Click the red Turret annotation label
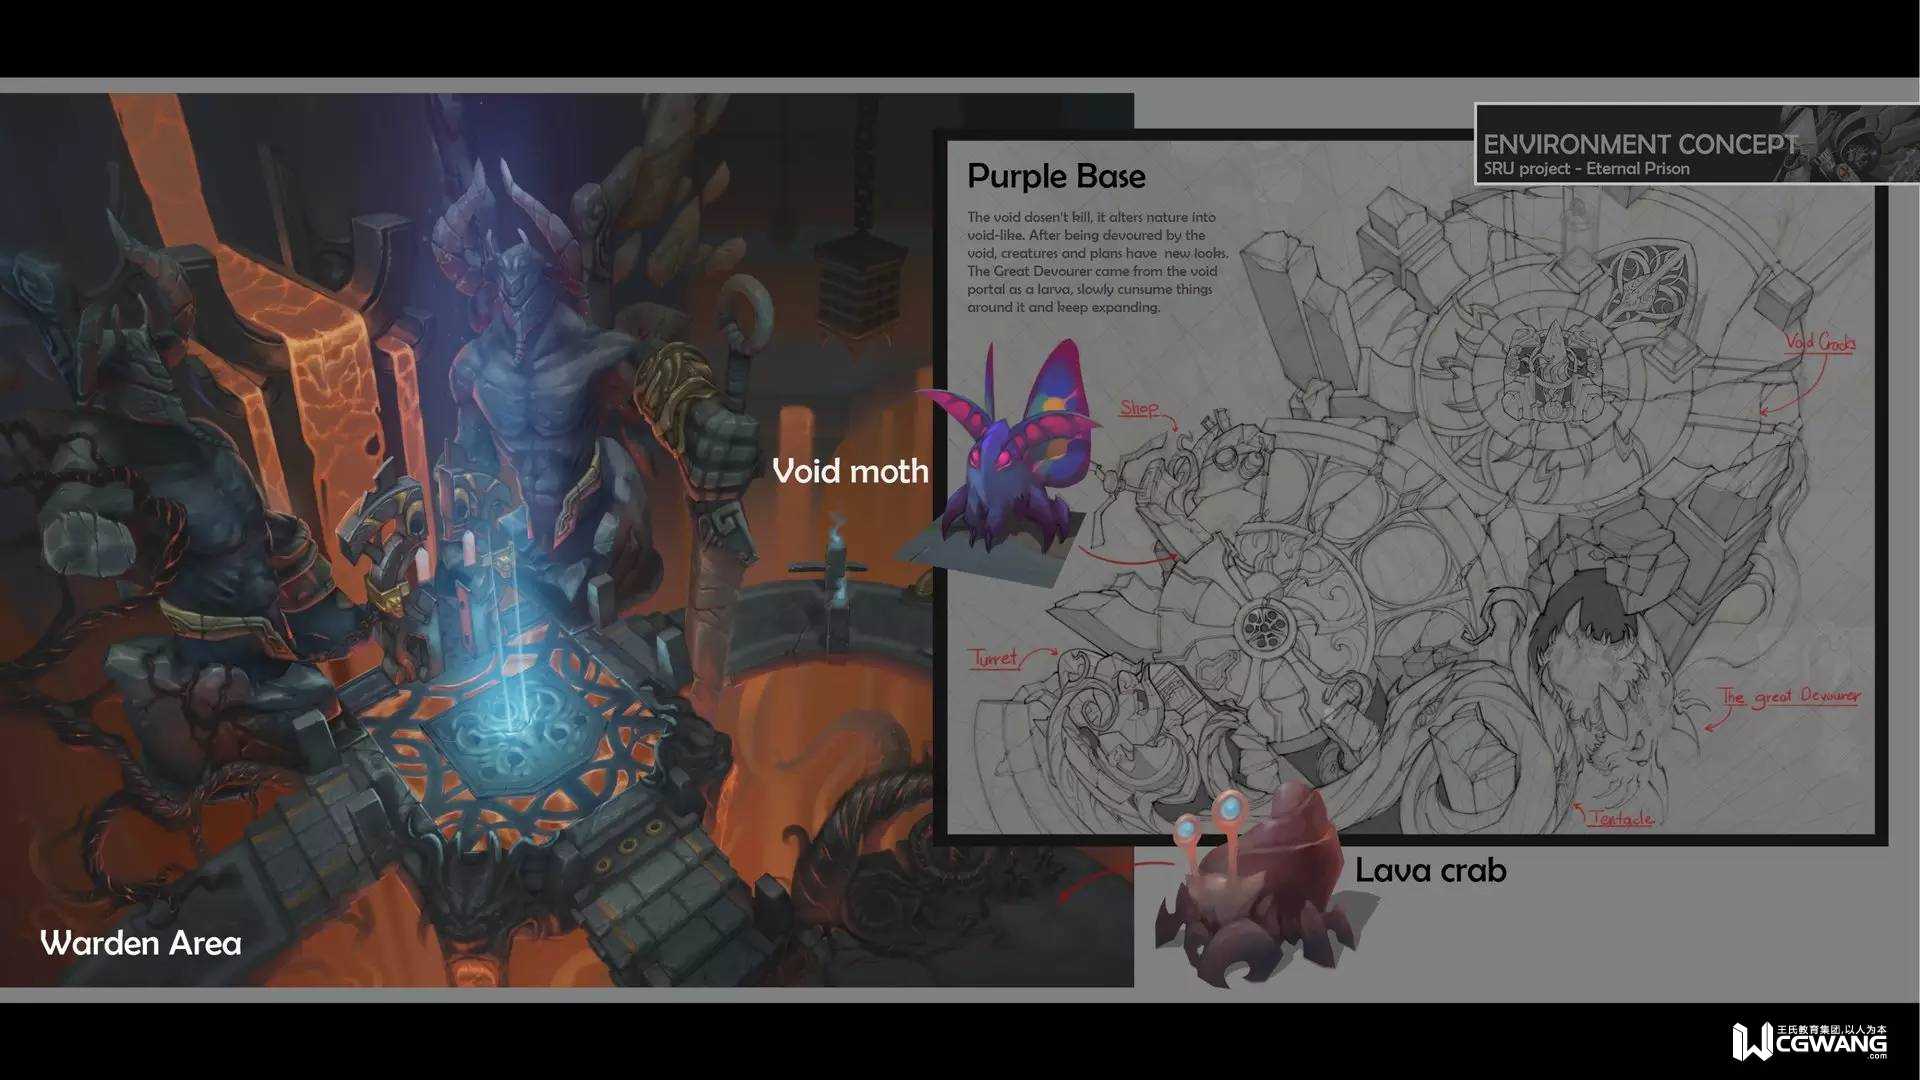This screenshot has width=1920, height=1080. [994, 657]
